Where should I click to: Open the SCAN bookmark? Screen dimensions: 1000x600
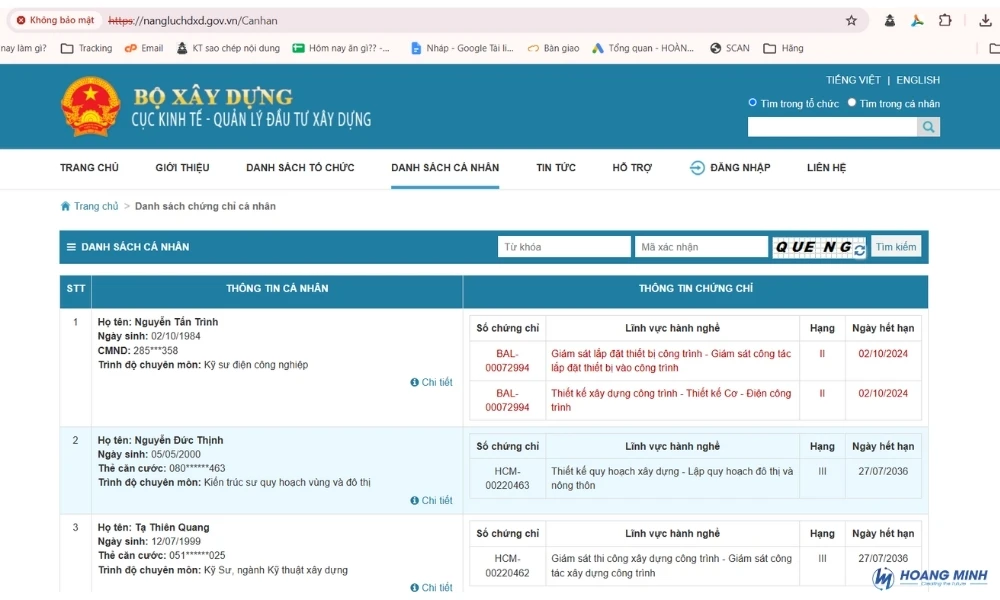tap(730, 48)
